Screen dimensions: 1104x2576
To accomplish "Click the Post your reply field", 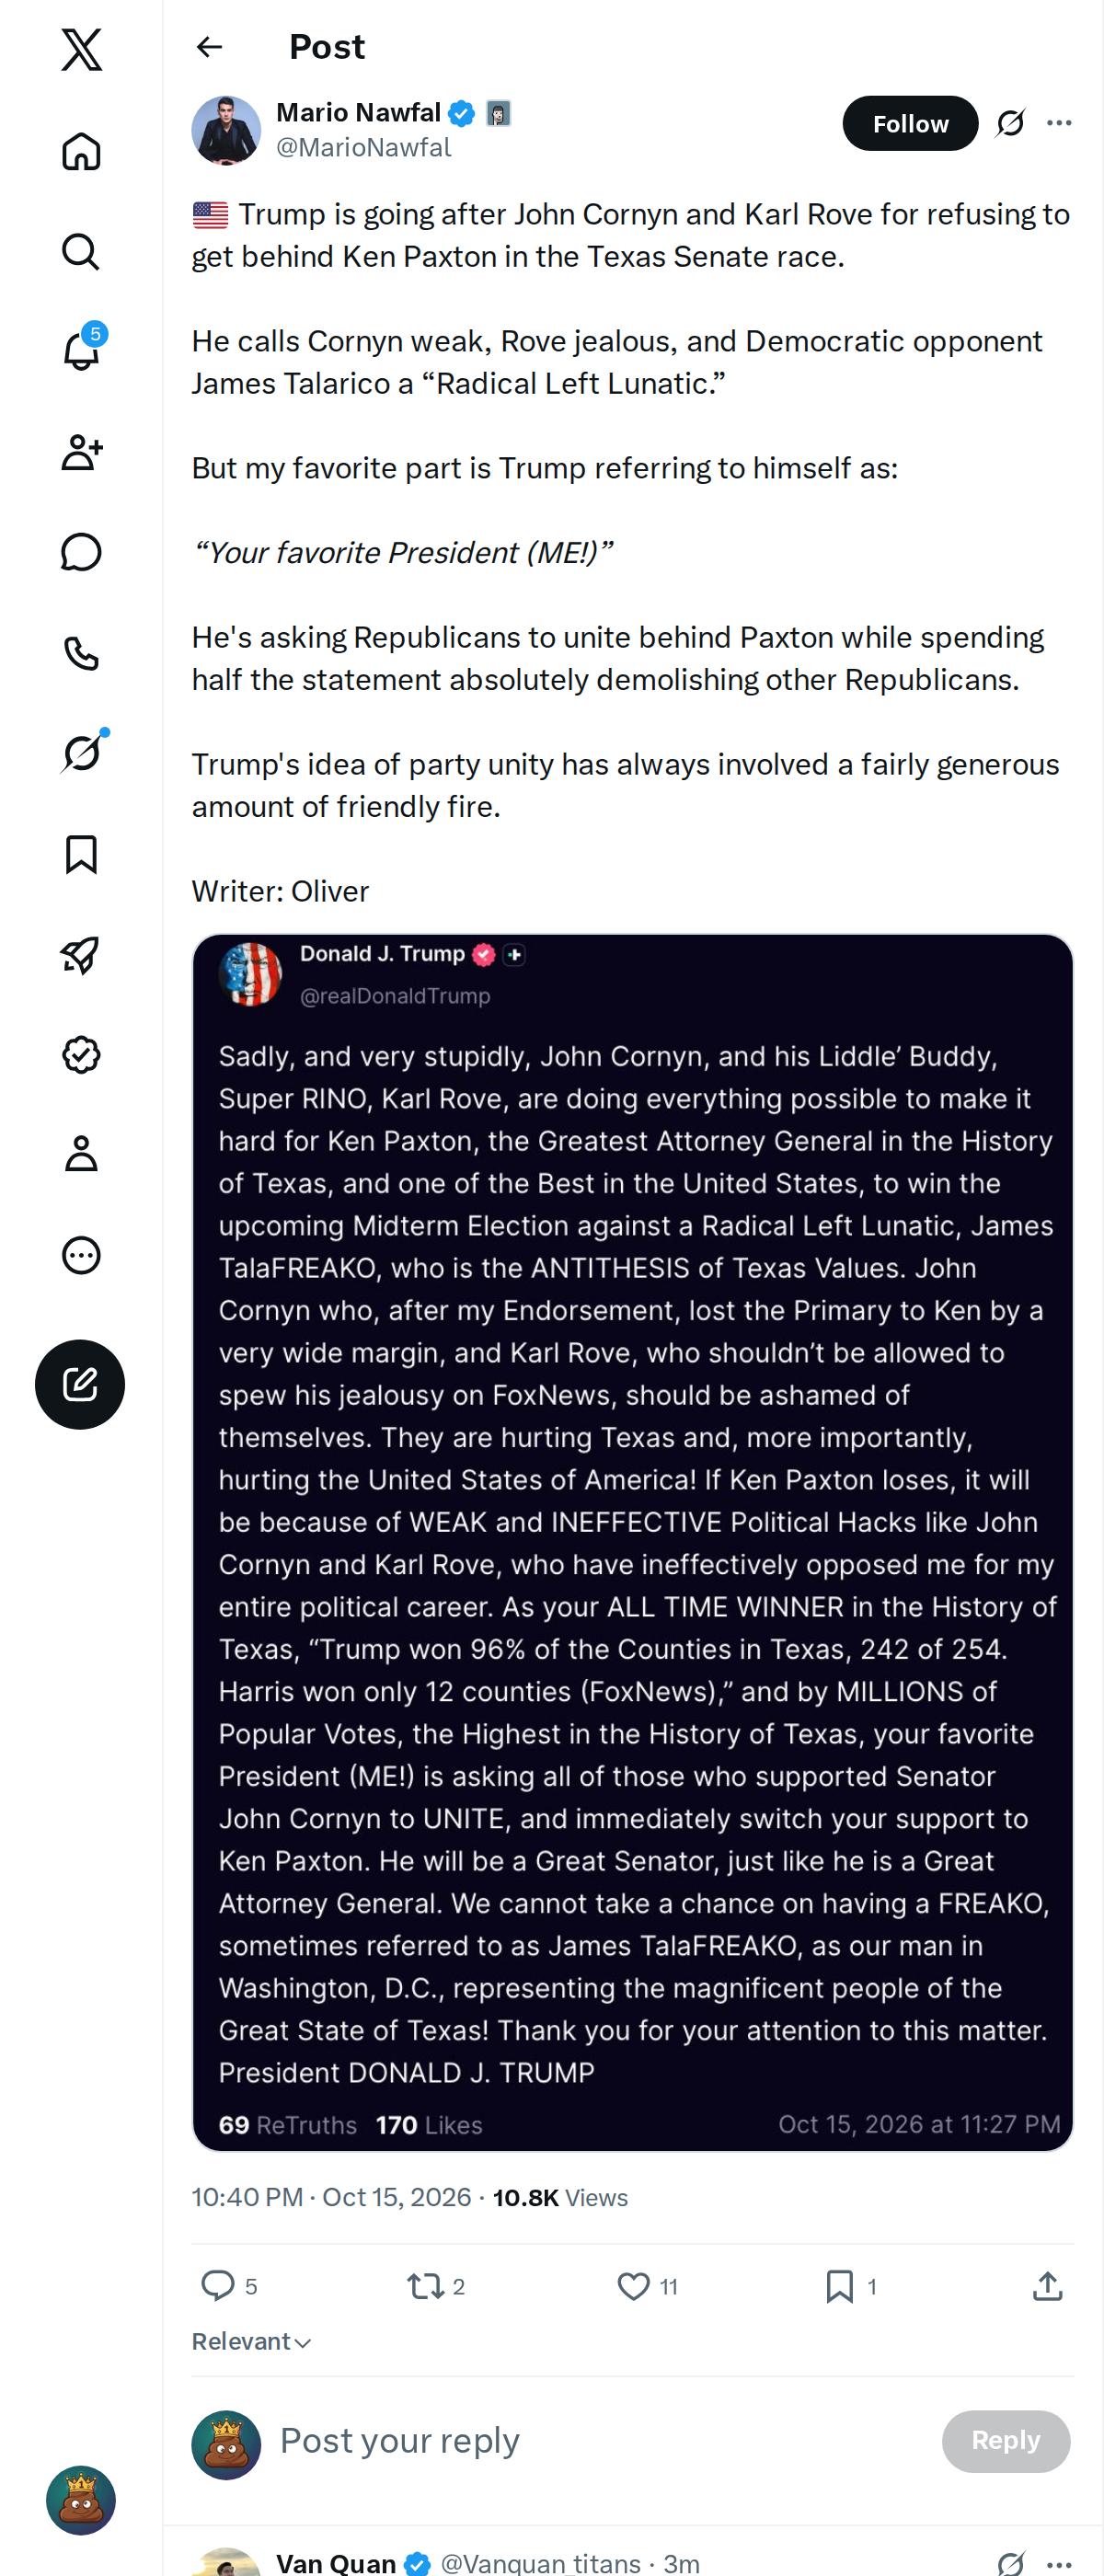I will pyautogui.click(x=600, y=2440).
